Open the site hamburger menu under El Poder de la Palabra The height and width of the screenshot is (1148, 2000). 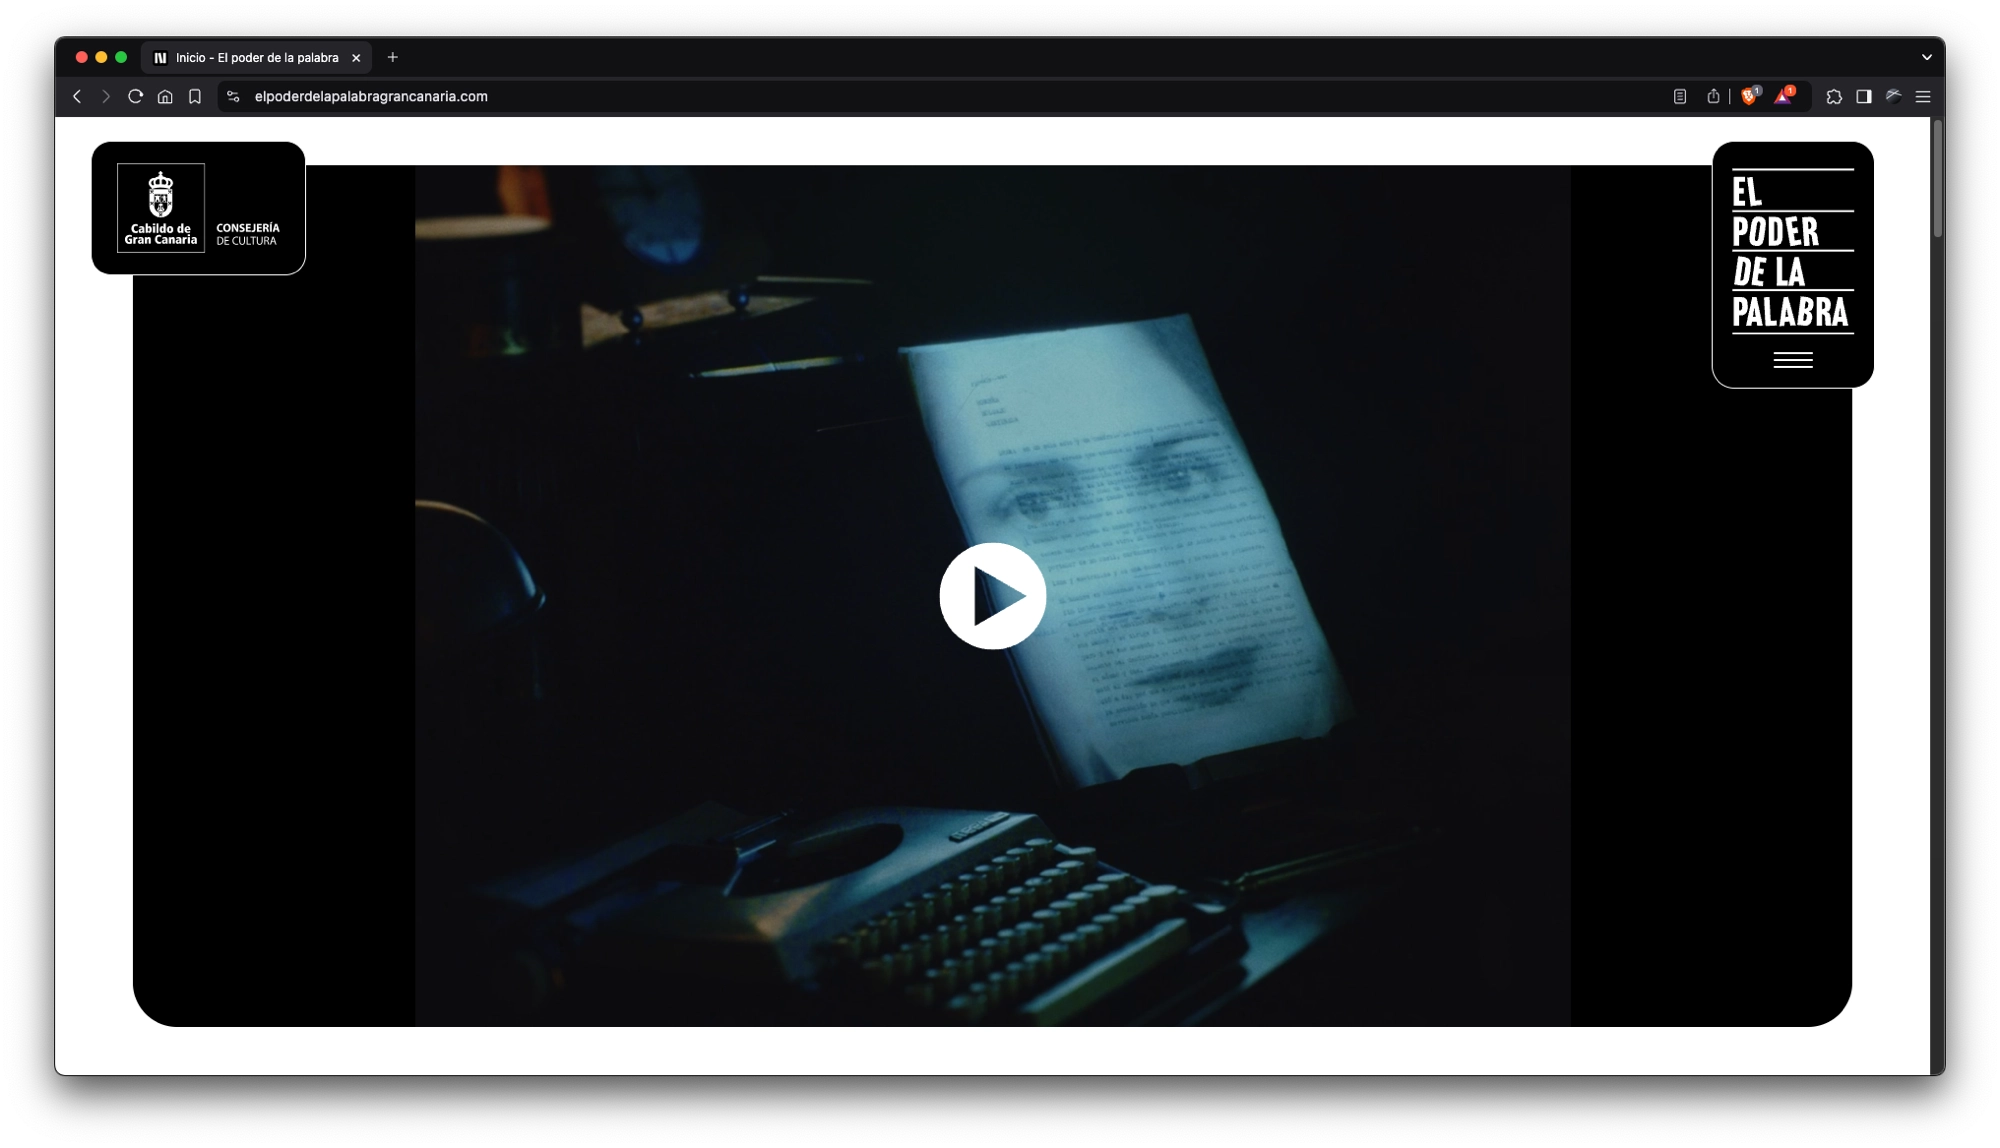[1792, 360]
